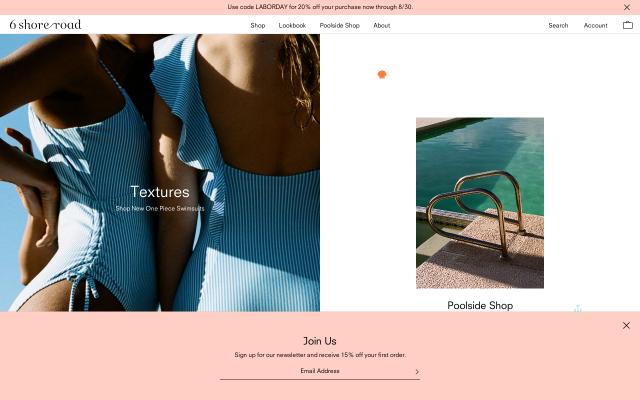
Task: Go to Account login
Action: point(595,25)
